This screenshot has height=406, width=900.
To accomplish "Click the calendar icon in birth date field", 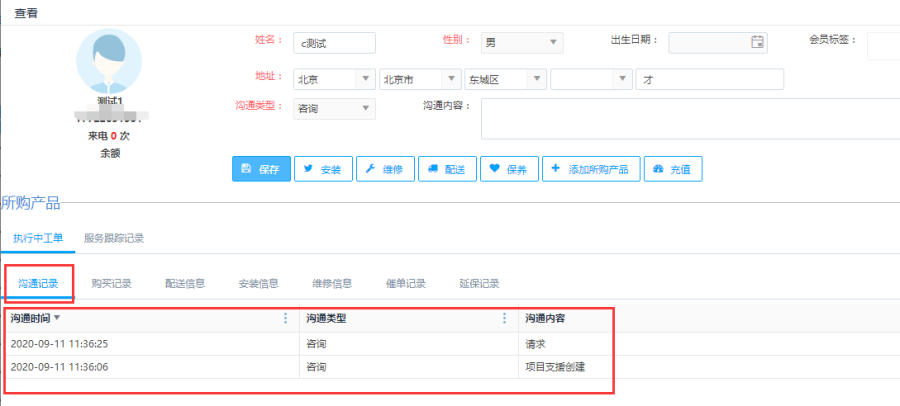I will click(x=757, y=42).
